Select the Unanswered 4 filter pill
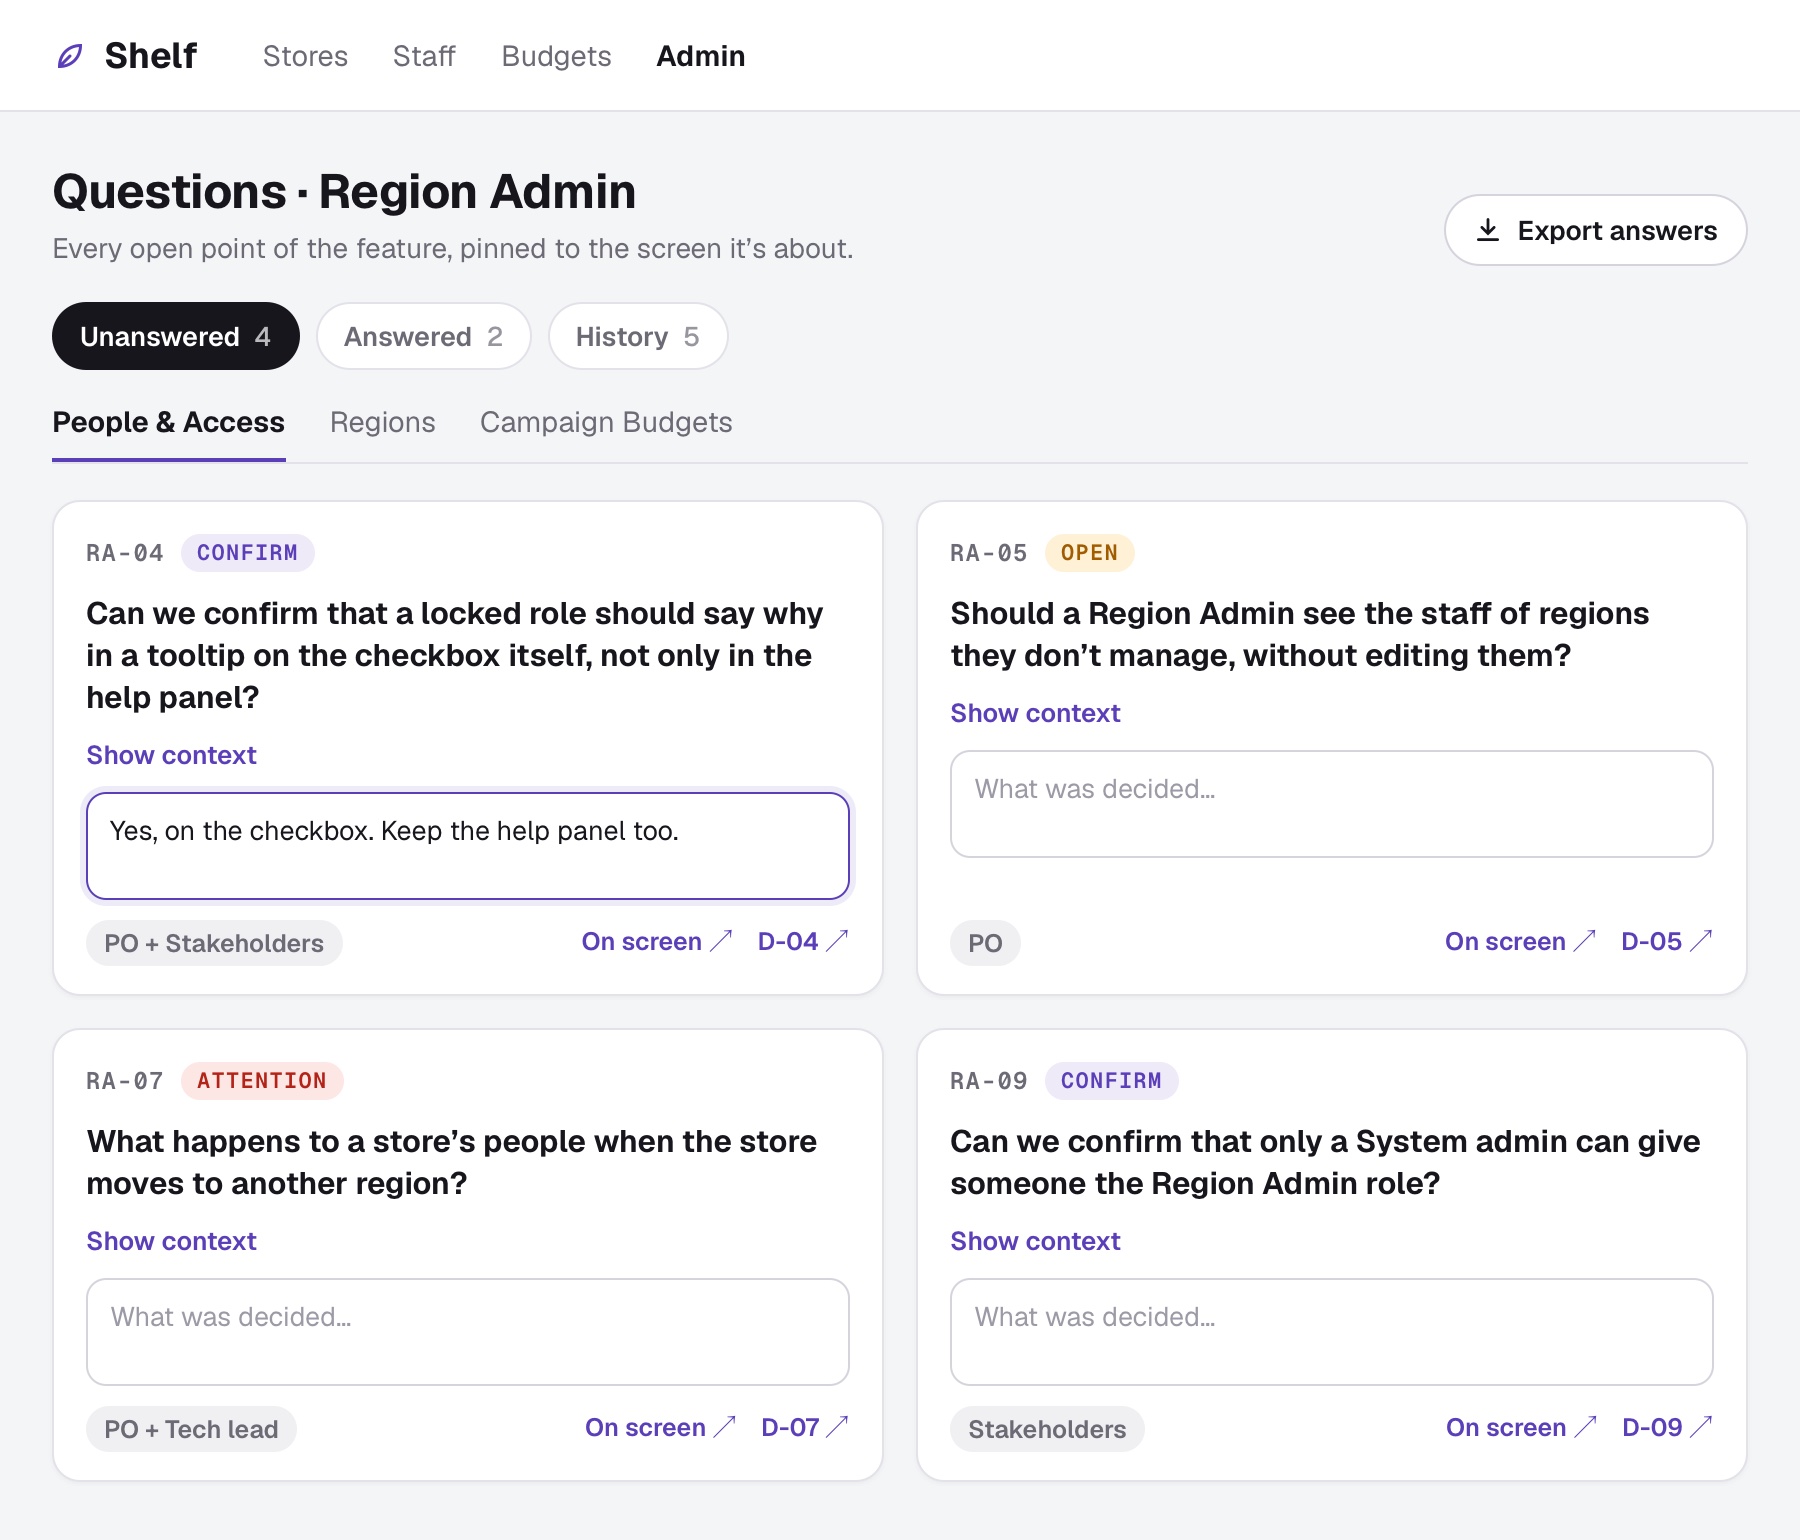1800x1540 pixels. pyautogui.click(x=176, y=336)
